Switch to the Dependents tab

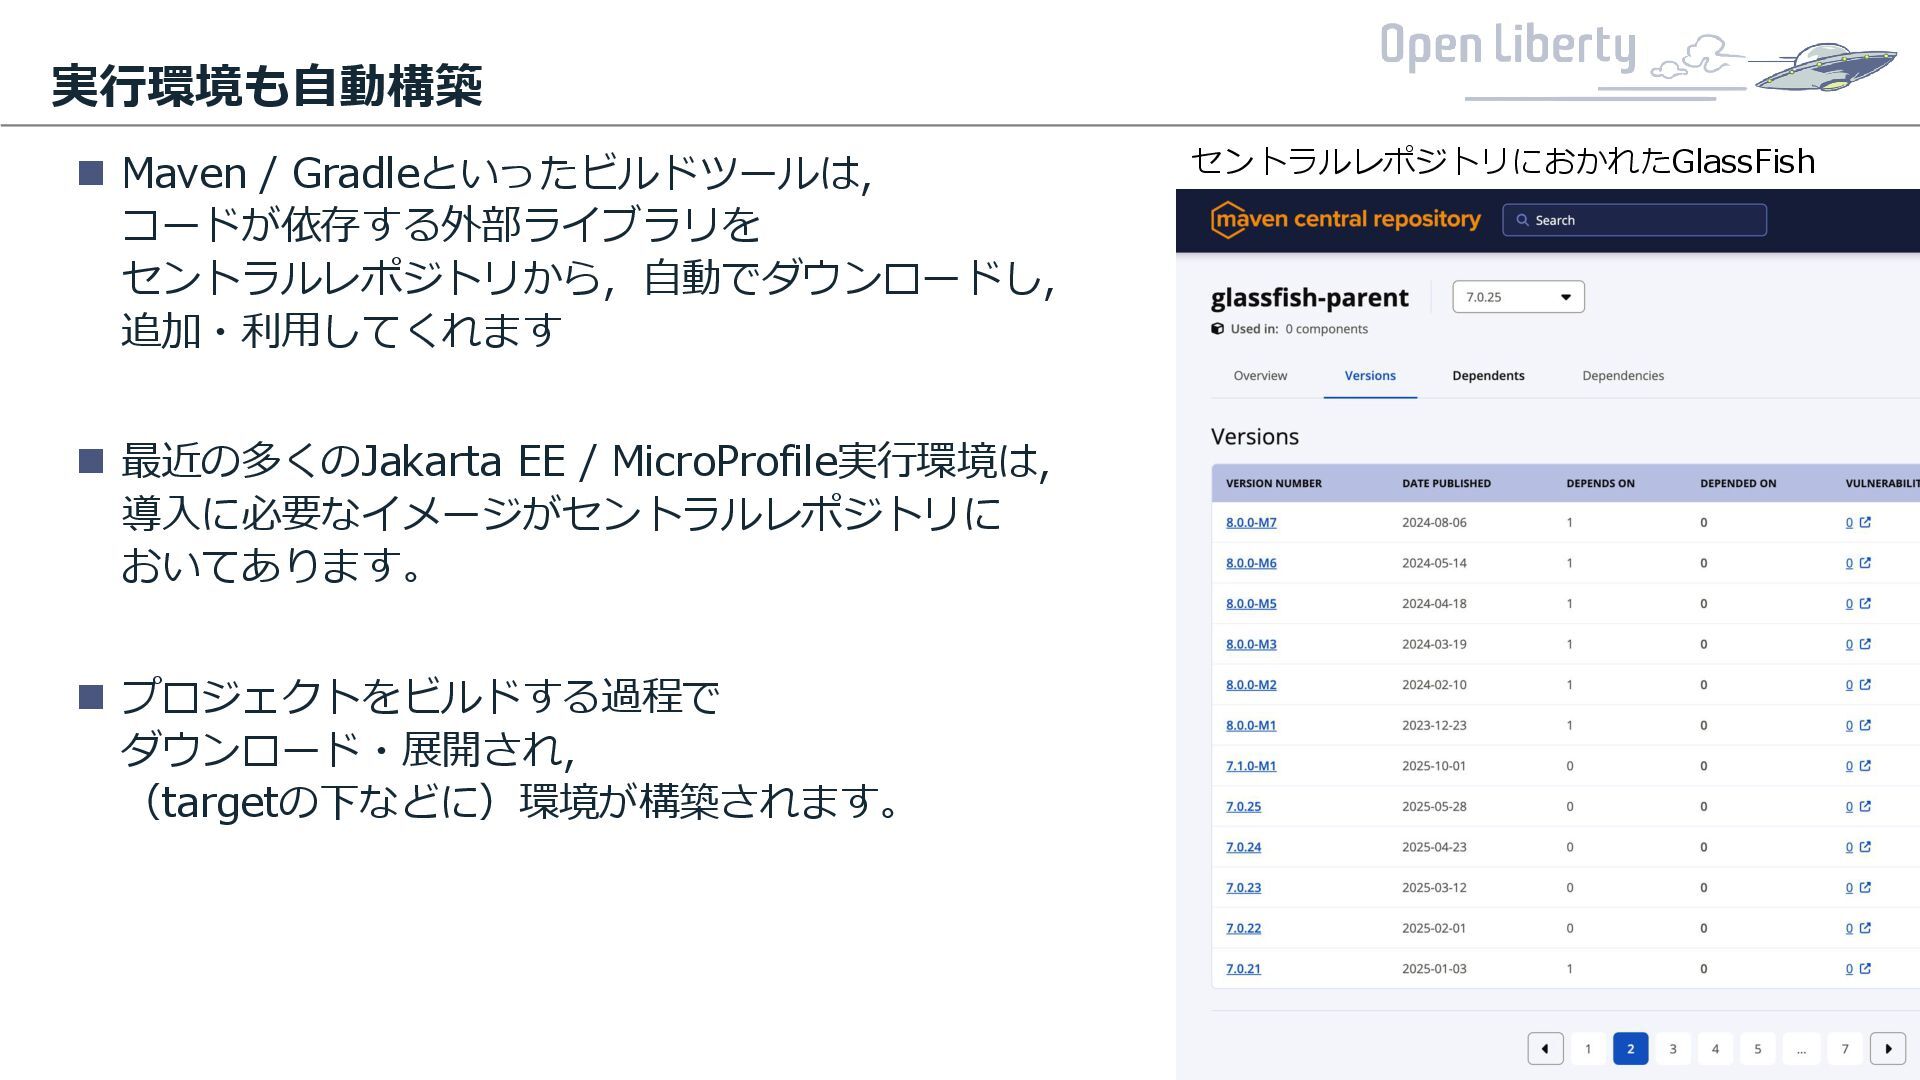pyautogui.click(x=1488, y=376)
